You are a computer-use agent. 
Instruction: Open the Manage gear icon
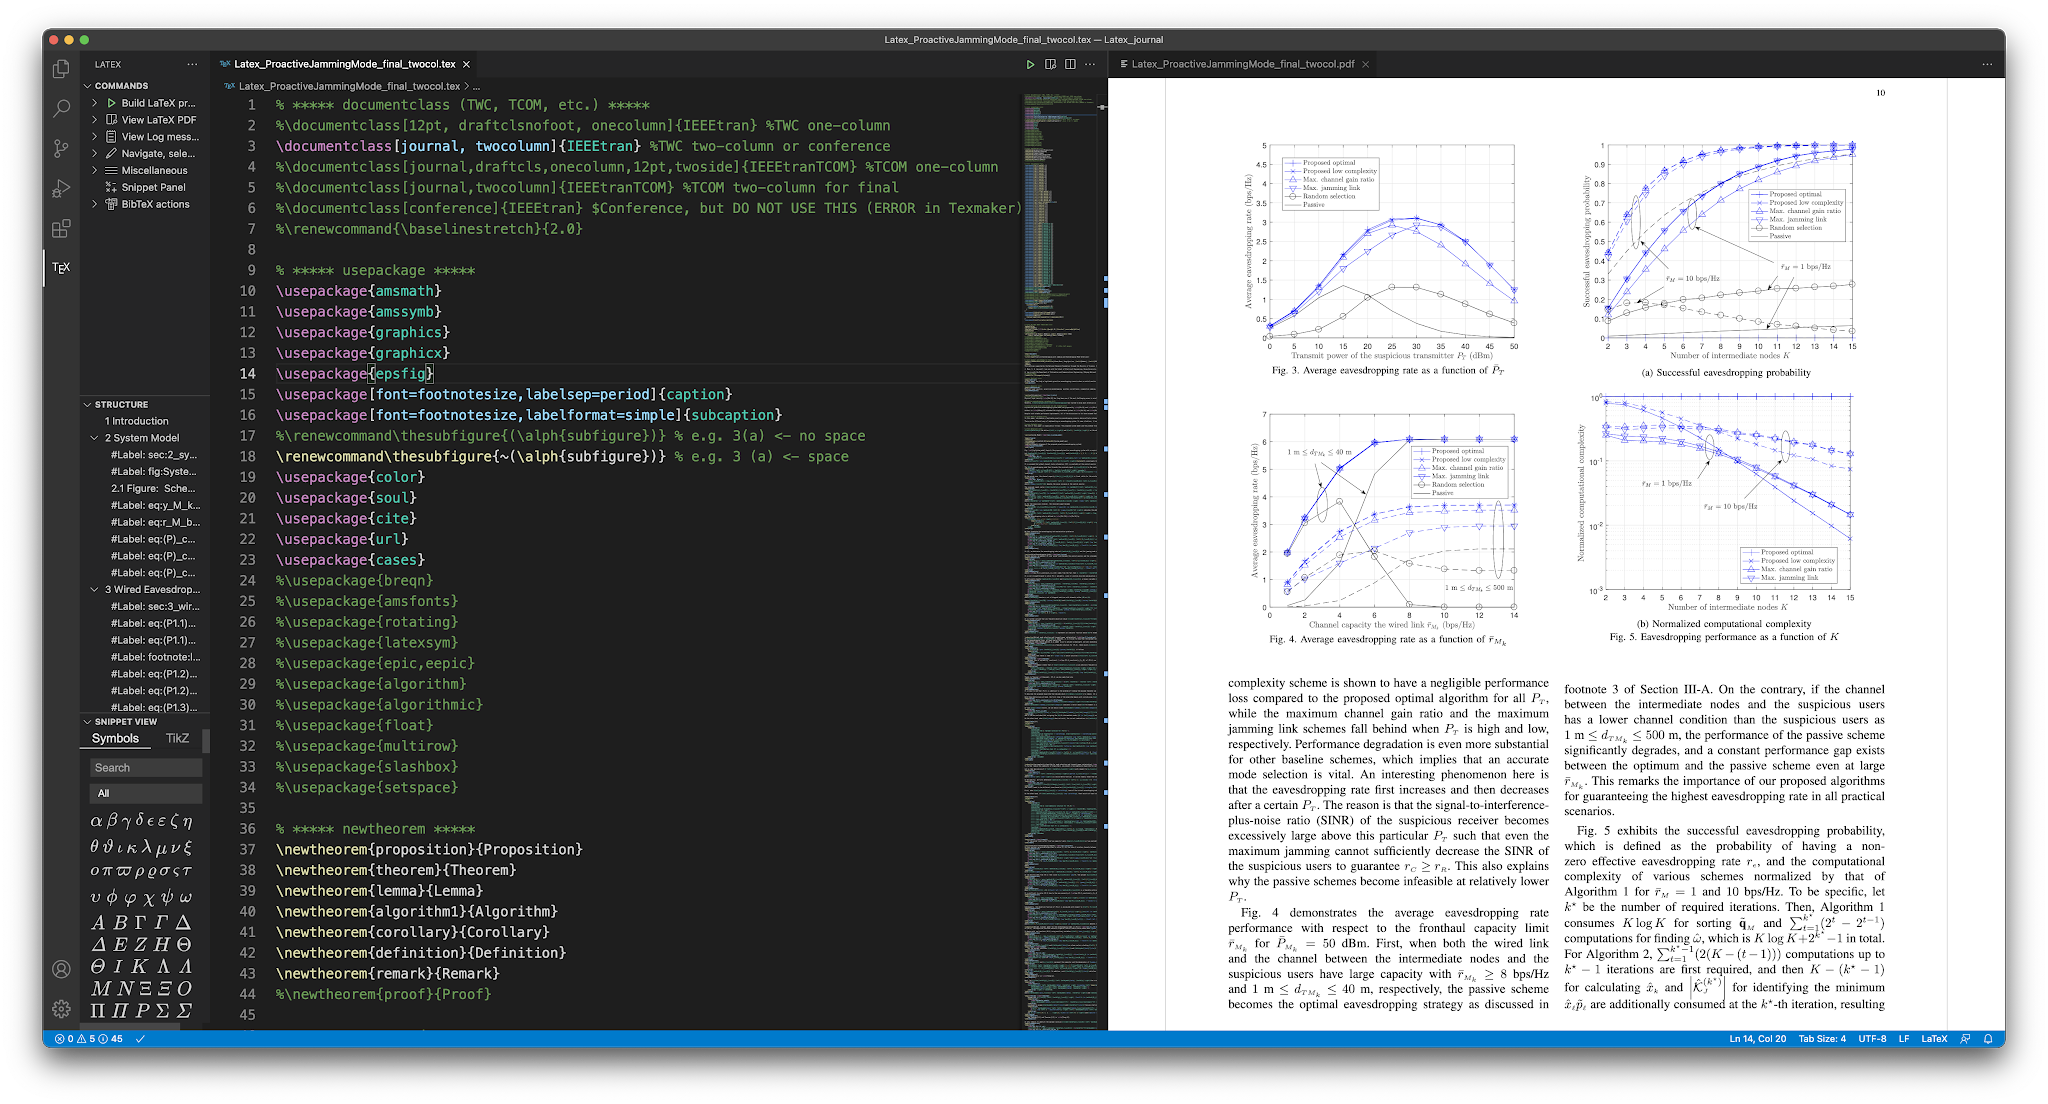click(x=61, y=1009)
